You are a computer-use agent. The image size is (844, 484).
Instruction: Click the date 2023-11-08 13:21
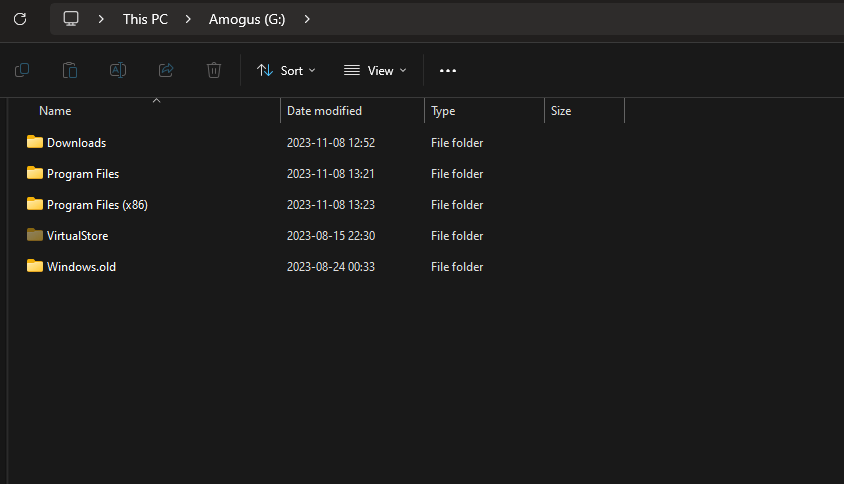[x=330, y=174]
